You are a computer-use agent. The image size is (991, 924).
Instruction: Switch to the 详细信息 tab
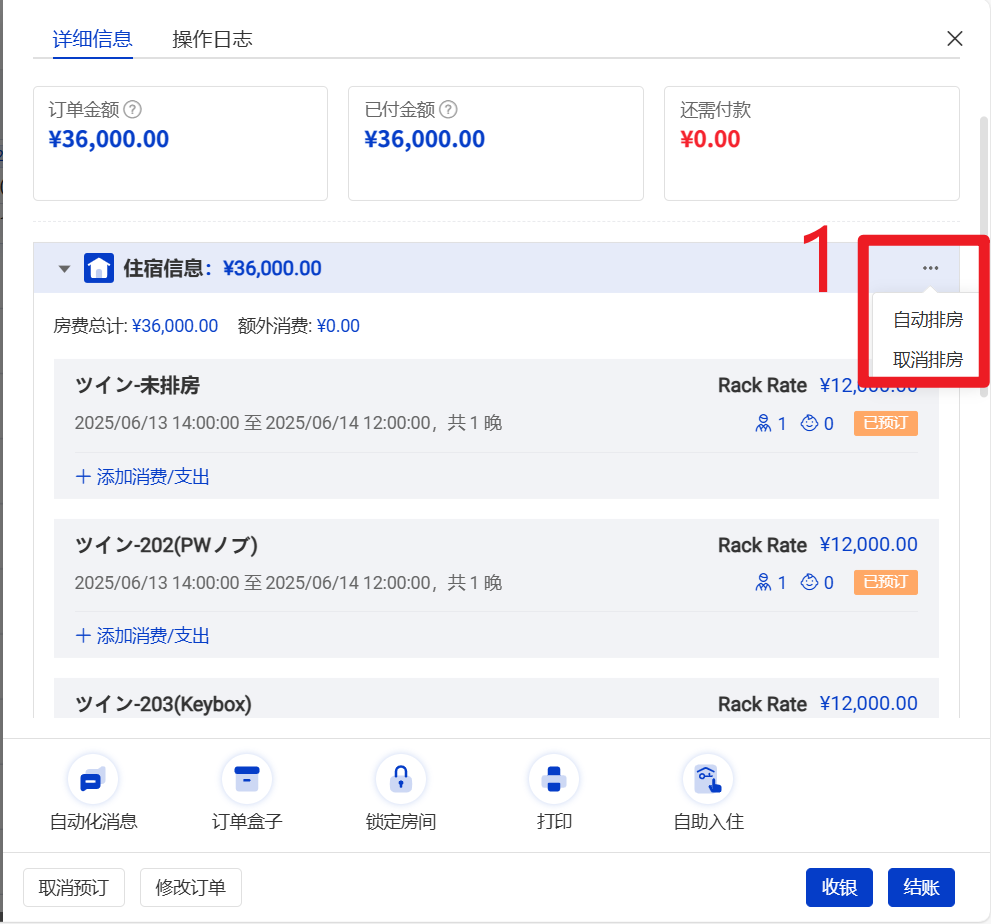(x=93, y=39)
